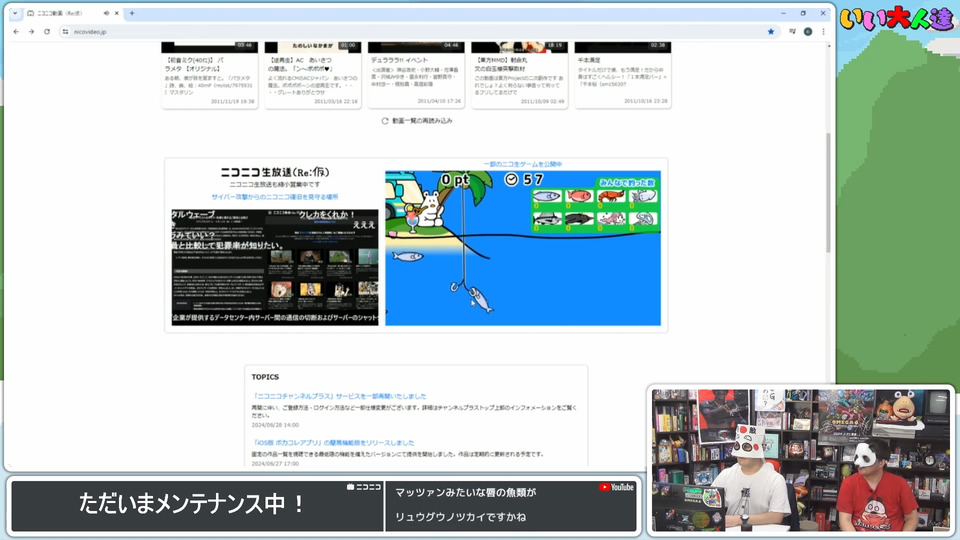The height and width of the screenshot is (540, 960).
Task: Click the swimming fish near the shore
Action: coord(408,256)
